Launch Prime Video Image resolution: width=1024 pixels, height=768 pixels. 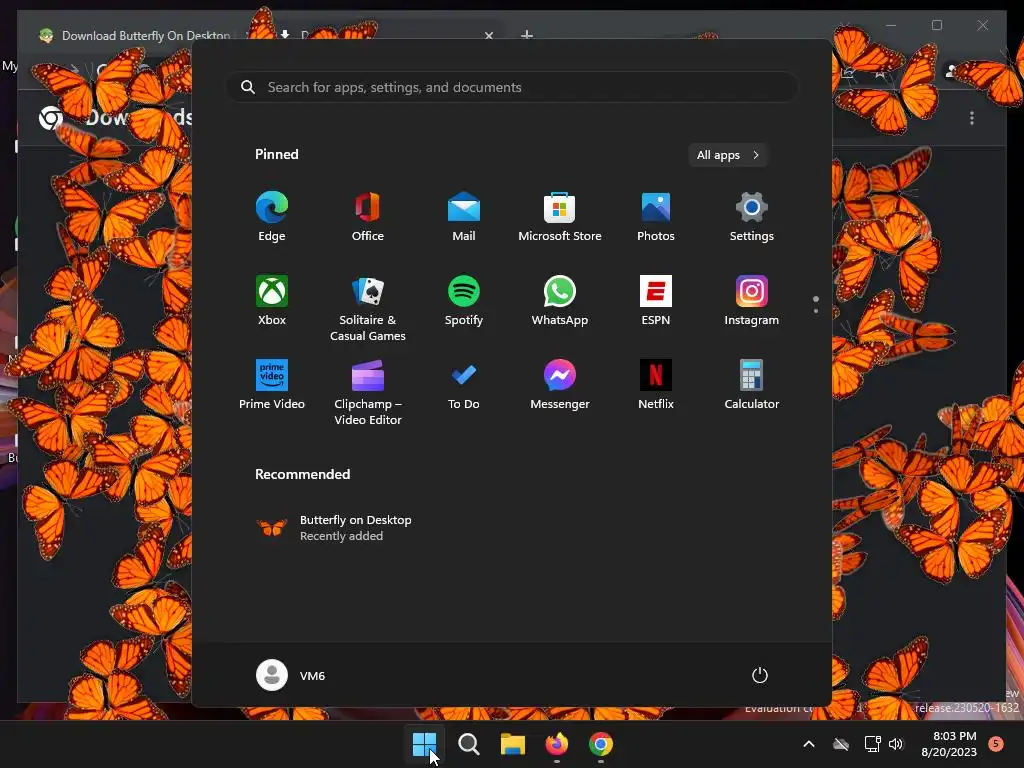tap(272, 385)
